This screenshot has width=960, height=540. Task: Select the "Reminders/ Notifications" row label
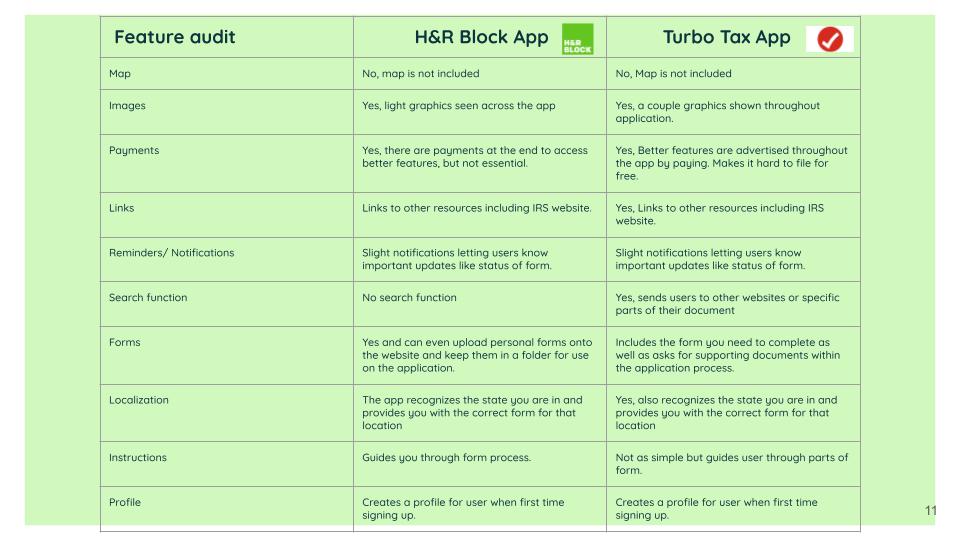tap(171, 253)
